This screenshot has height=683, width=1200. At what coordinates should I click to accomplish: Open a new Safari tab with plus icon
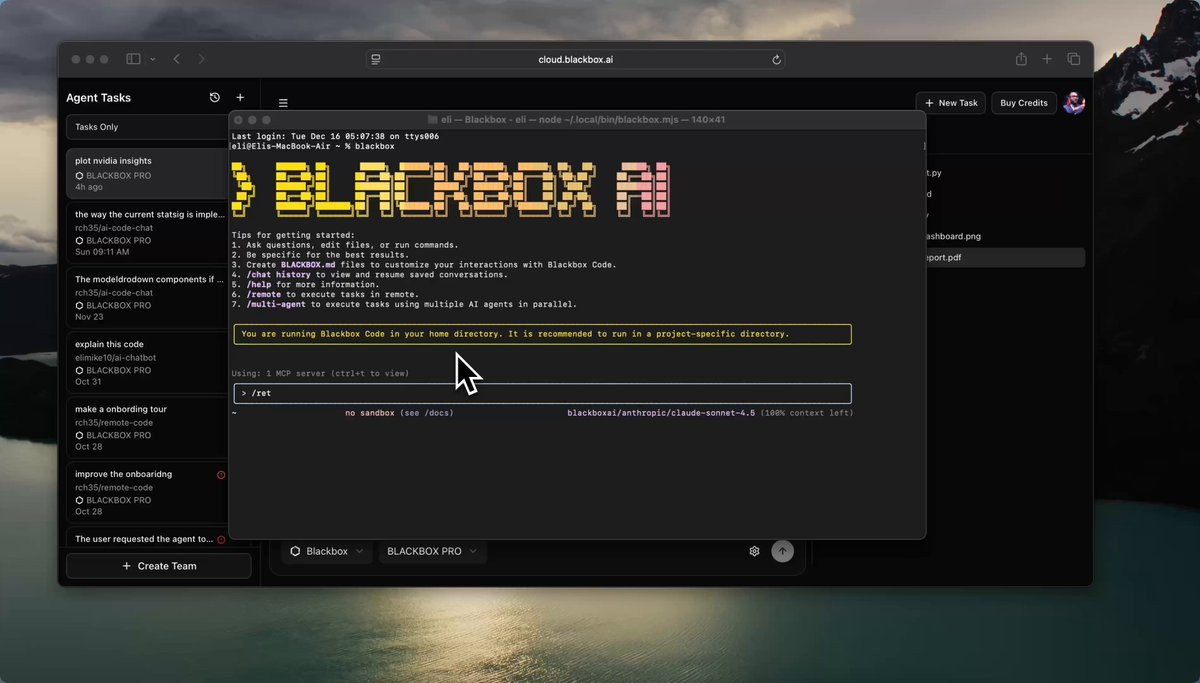[1047, 60]
